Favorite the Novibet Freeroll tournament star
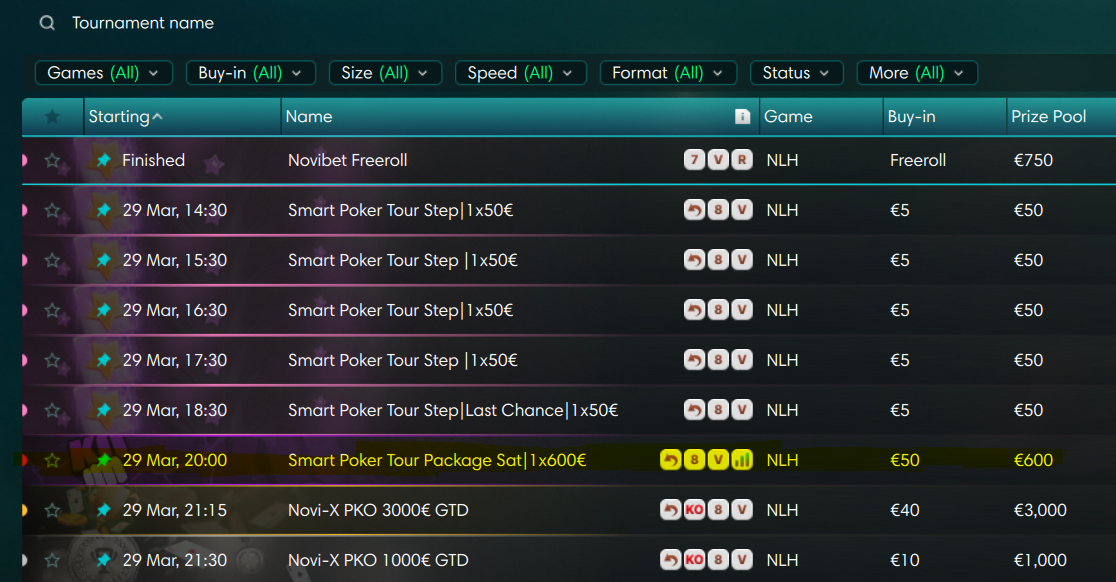This screenshot has width=1116, height=582. click(x=52, y=160)
